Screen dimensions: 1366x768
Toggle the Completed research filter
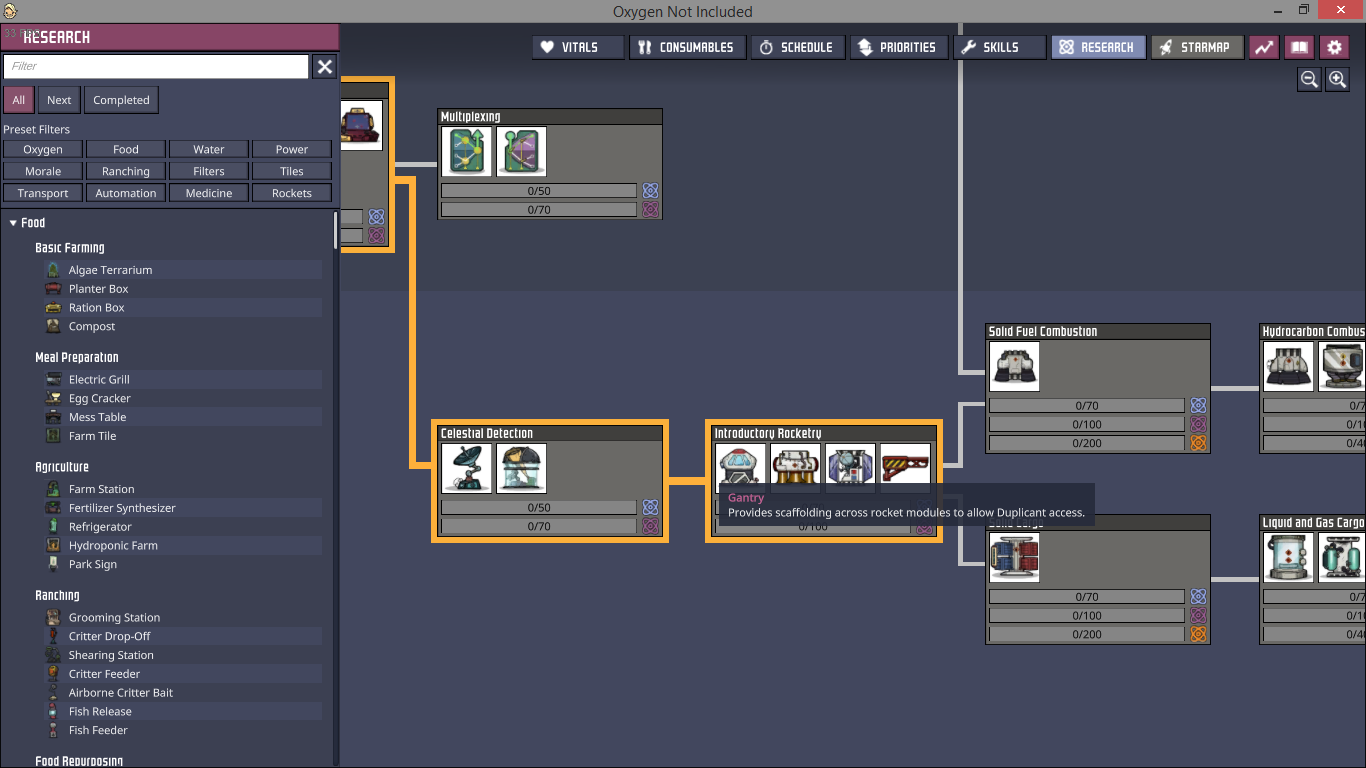pyautogui.click(x=121, y=100)
